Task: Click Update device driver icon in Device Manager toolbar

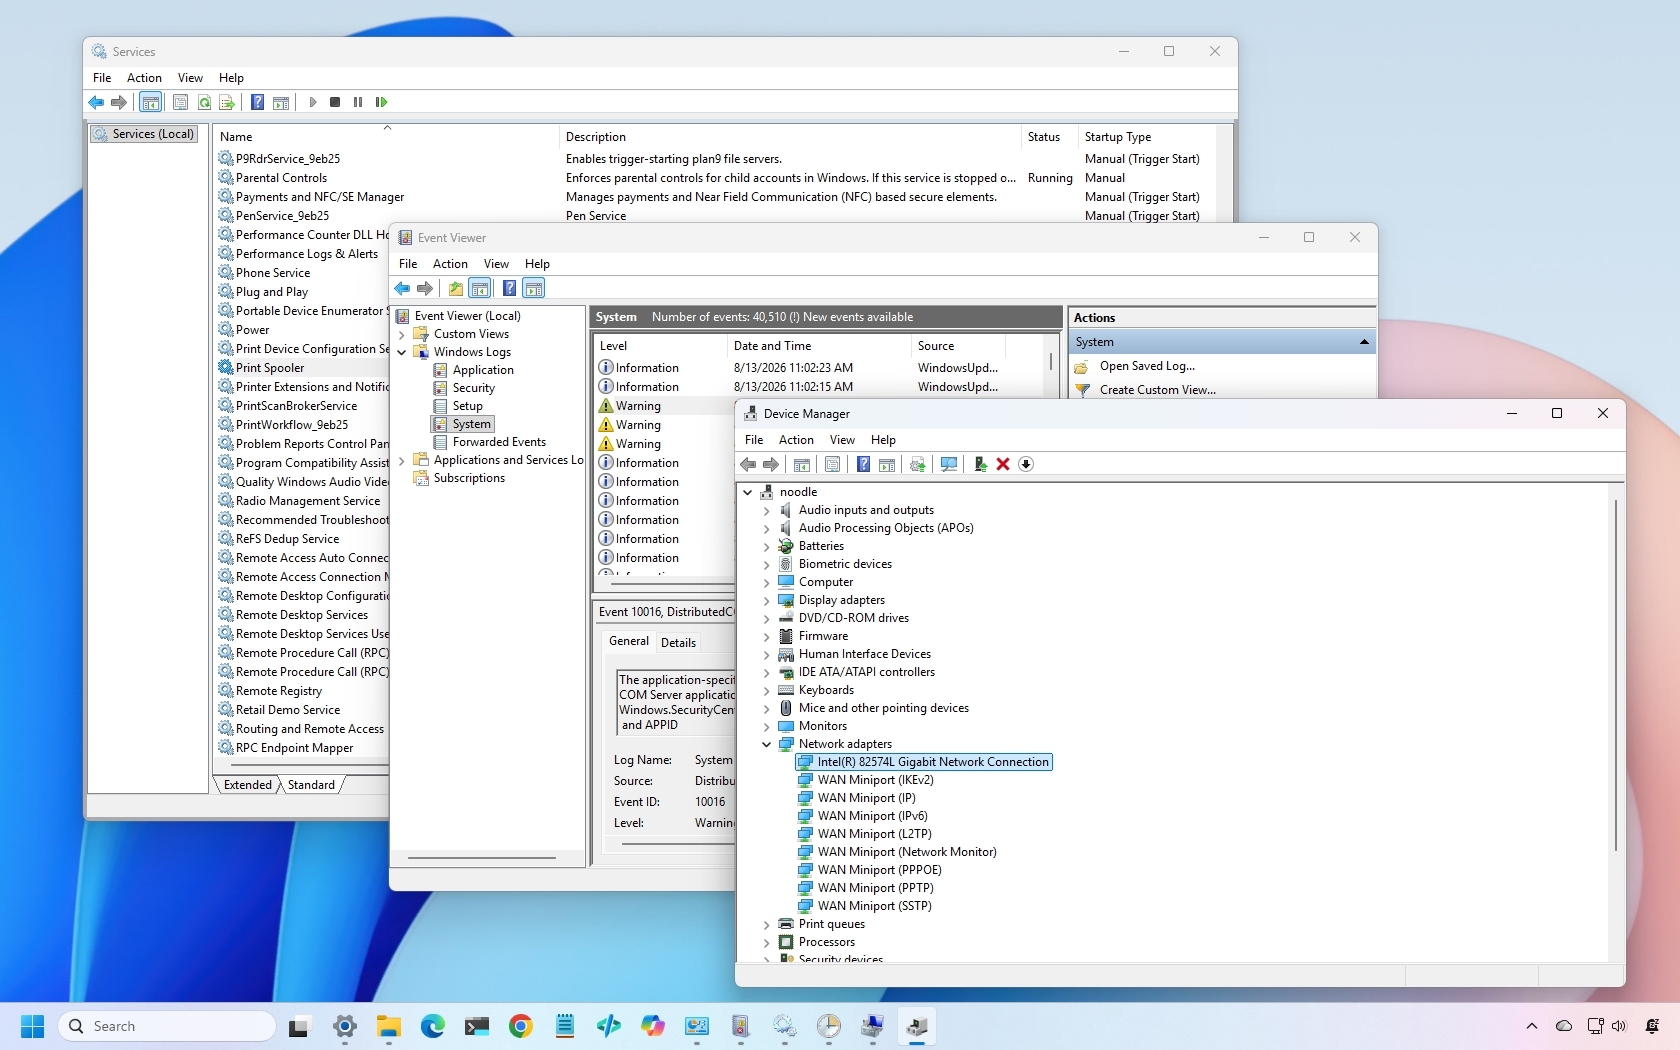Action: (980, 464)
